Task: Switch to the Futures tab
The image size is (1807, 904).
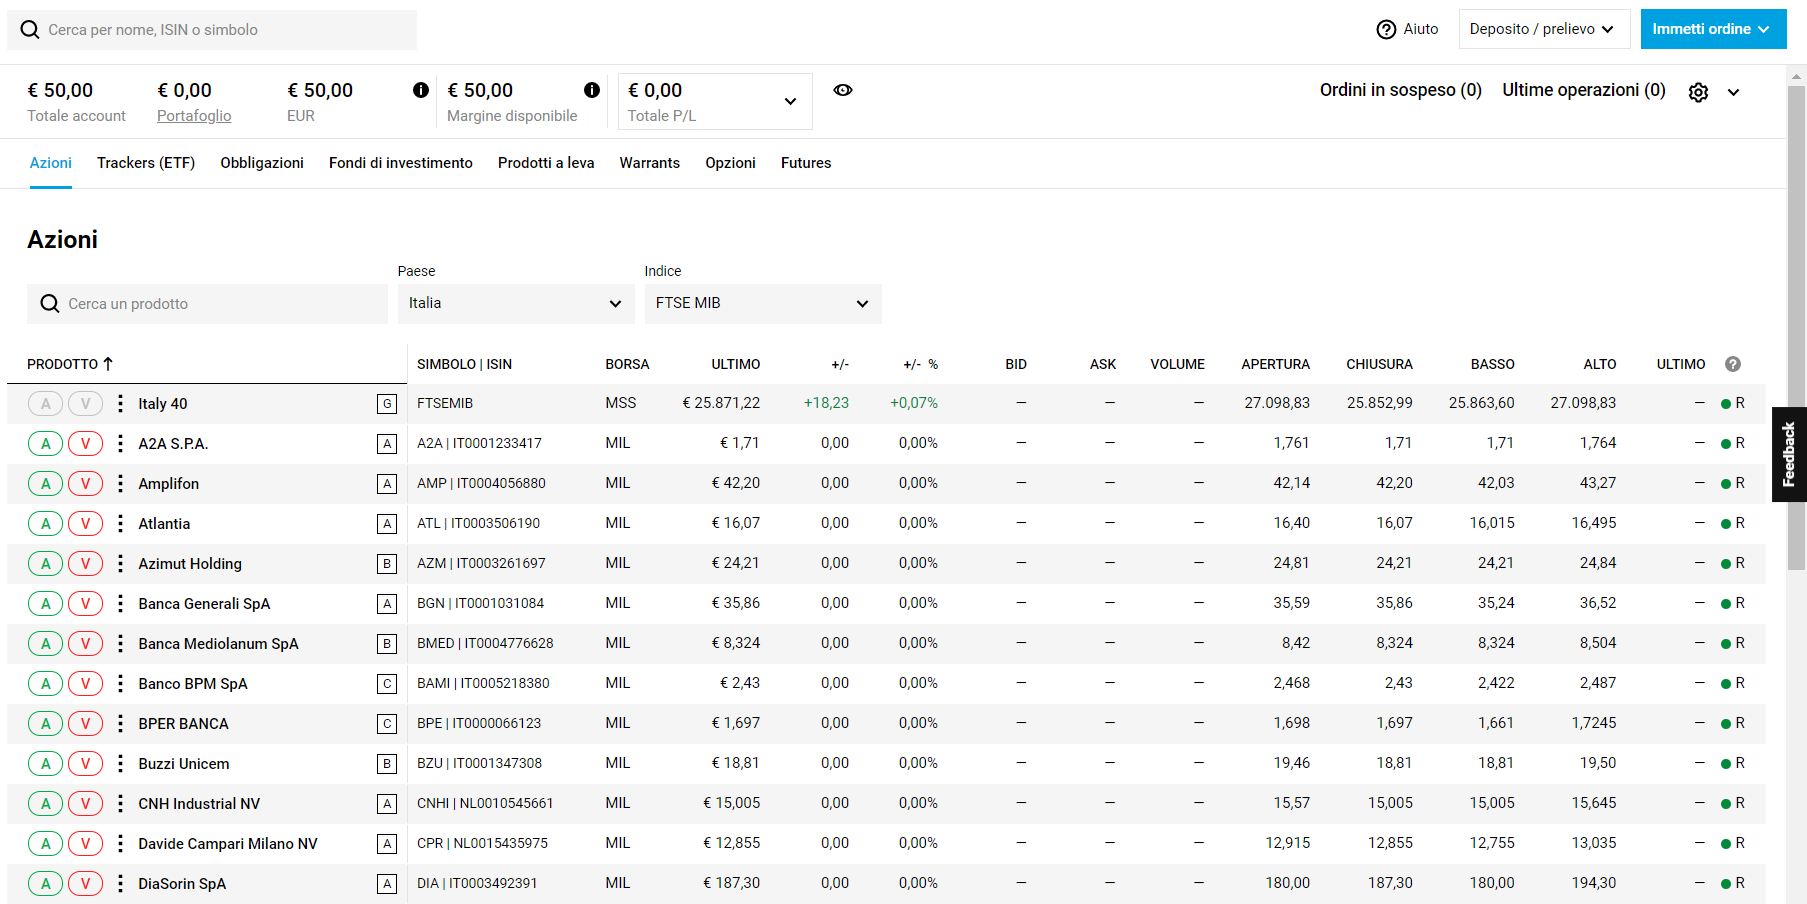Action: (806, 163)
